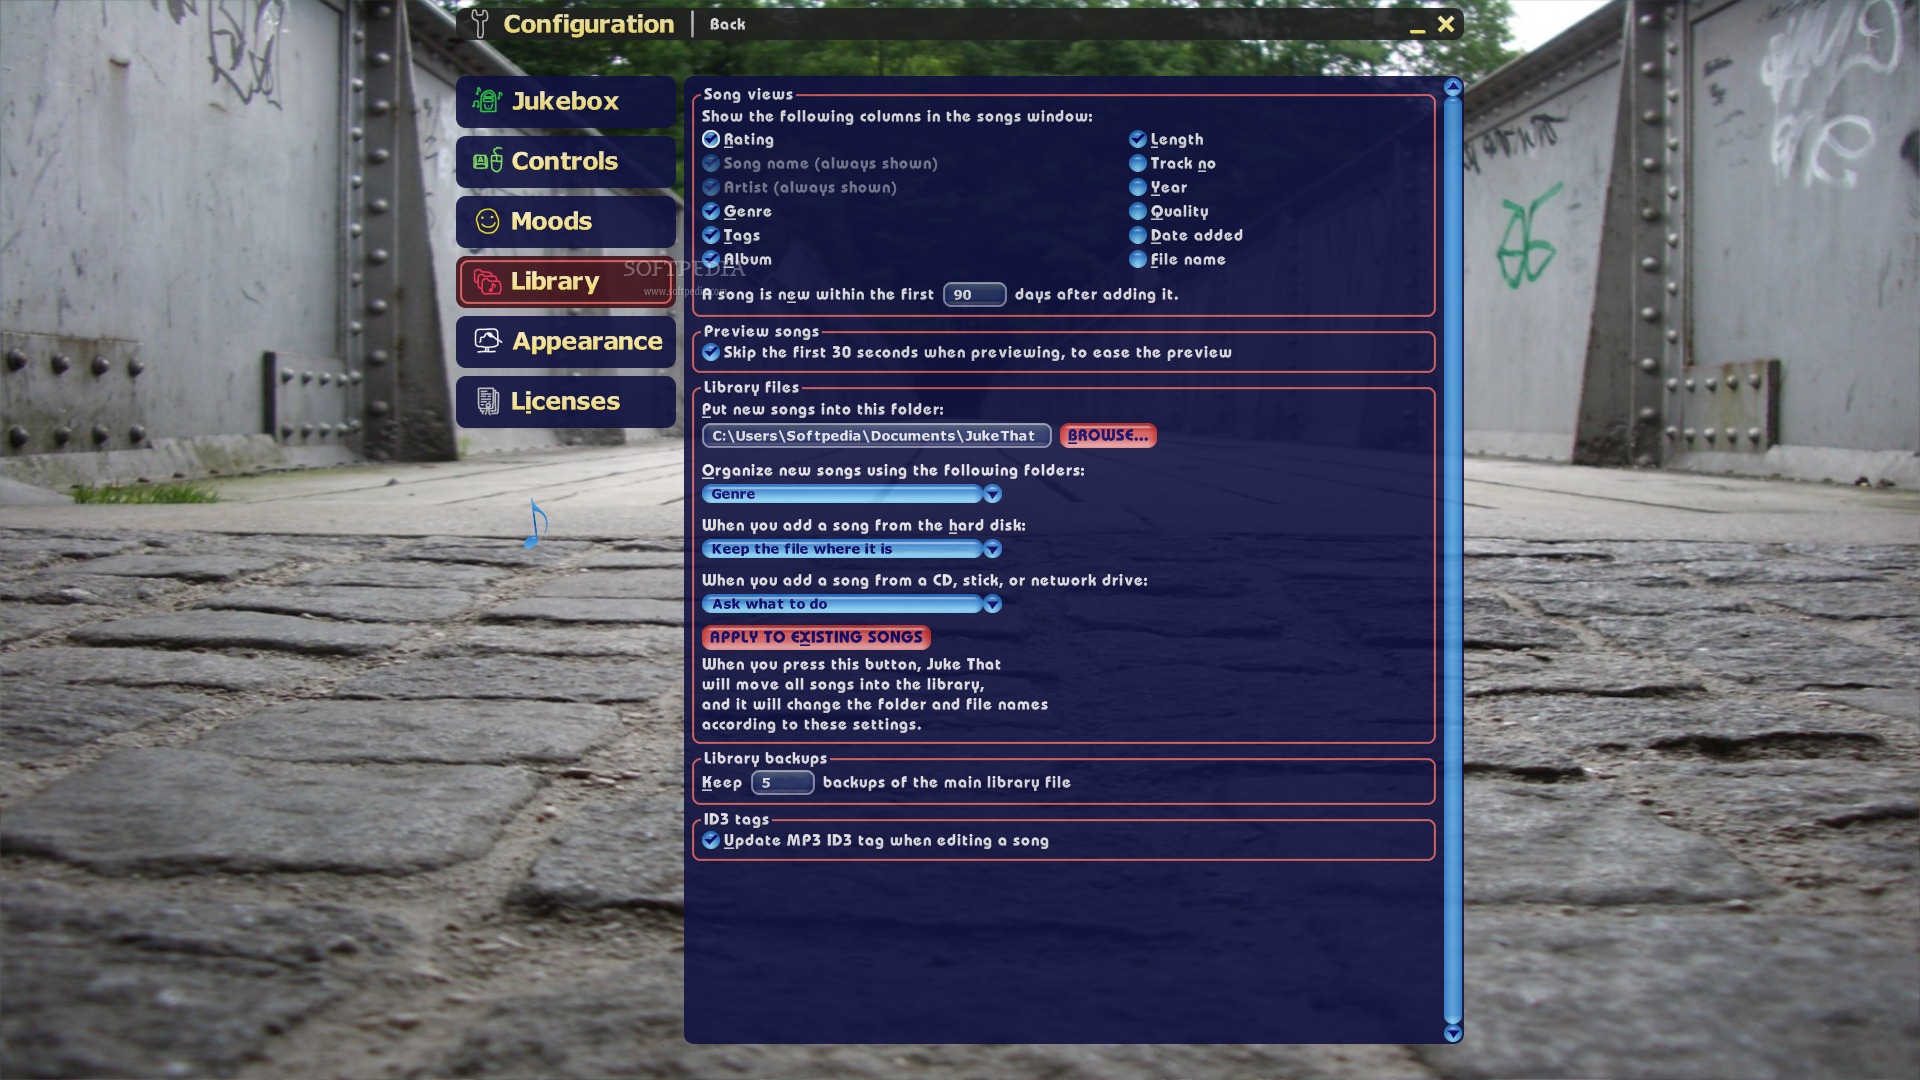Click the library backups count field
Viewport: 1920px width, 1080px height.
click(x=782, y=782)
